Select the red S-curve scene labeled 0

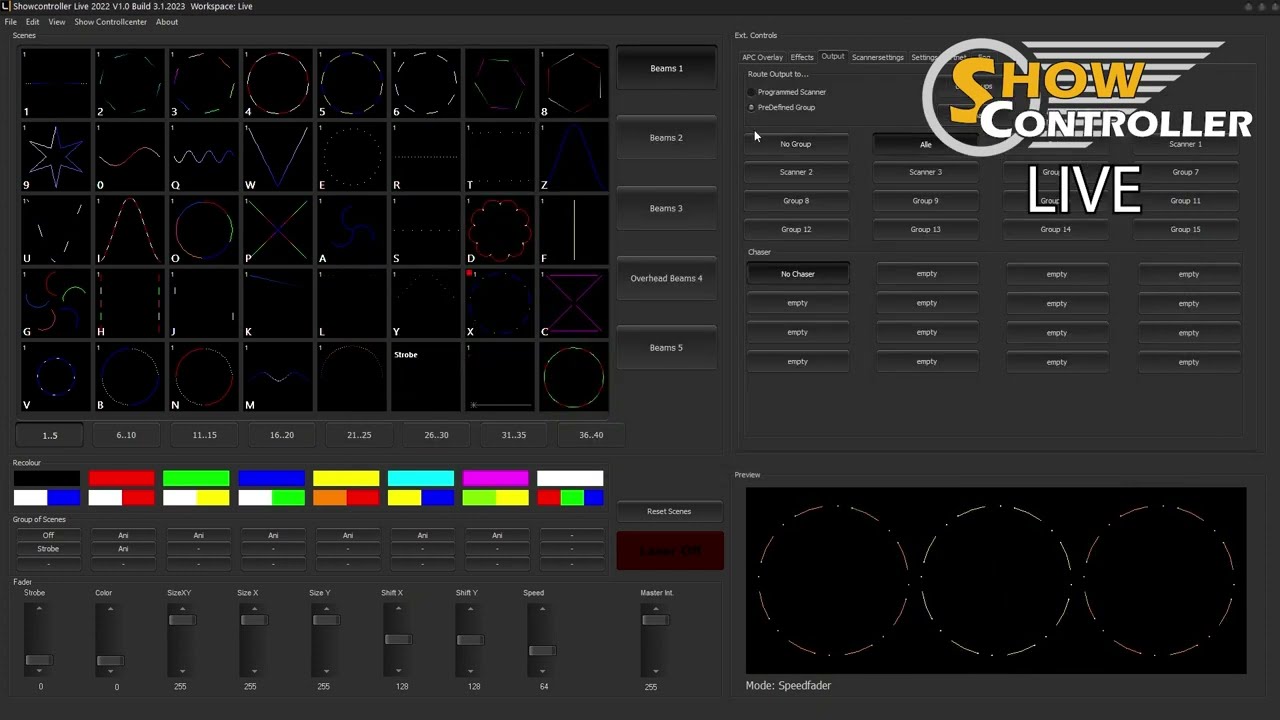tap(129, 156)
